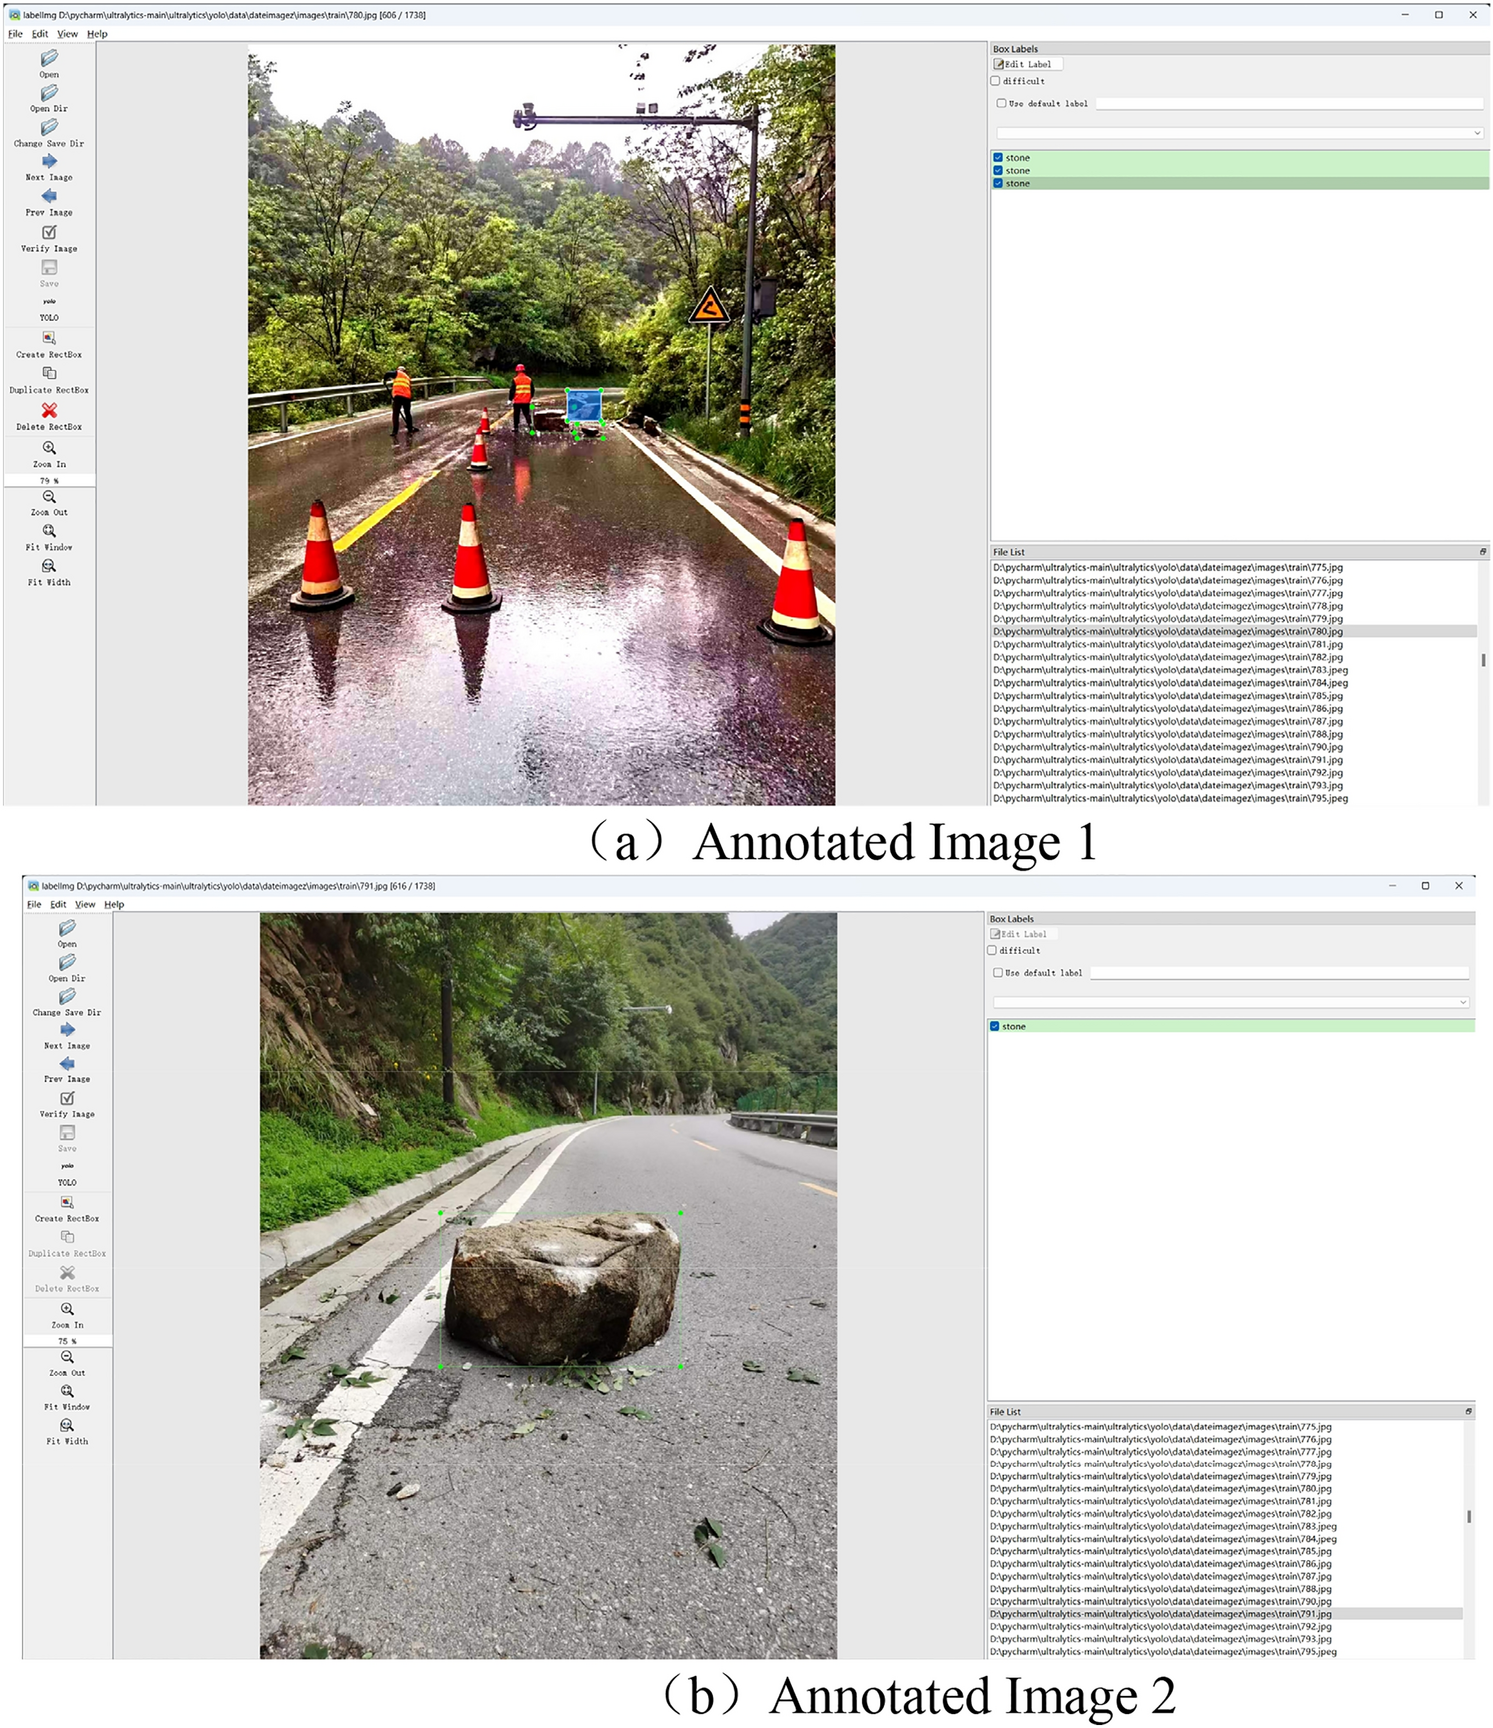Click Fit Window icon in Annotated Image 2 window
The width and height of the screenshot is (1493, 1728).
point(67,1392)
